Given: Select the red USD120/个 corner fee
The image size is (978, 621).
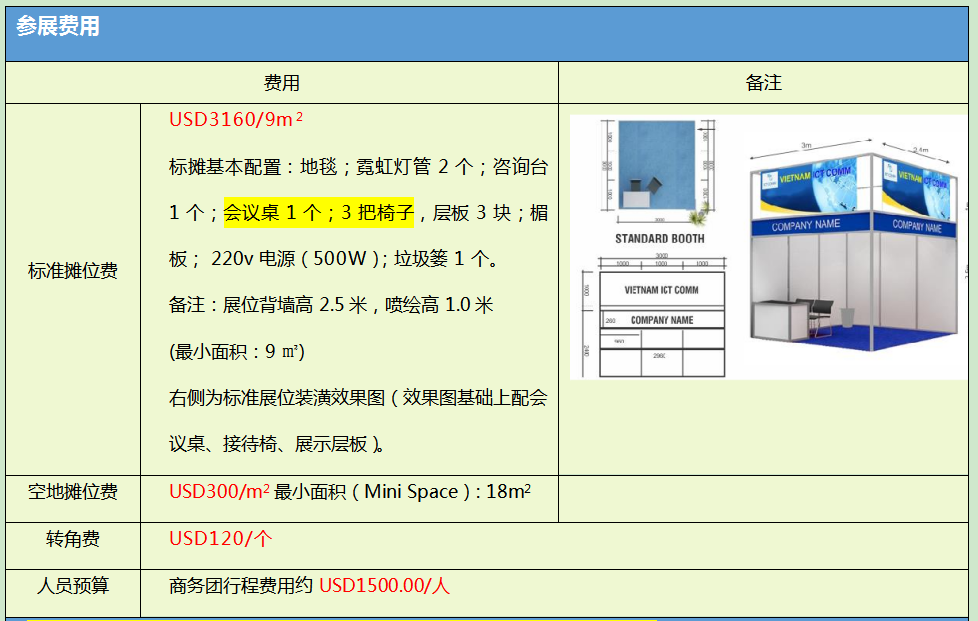Looking at the screenshot, I should pyautogui.click(x=220, y=539).
